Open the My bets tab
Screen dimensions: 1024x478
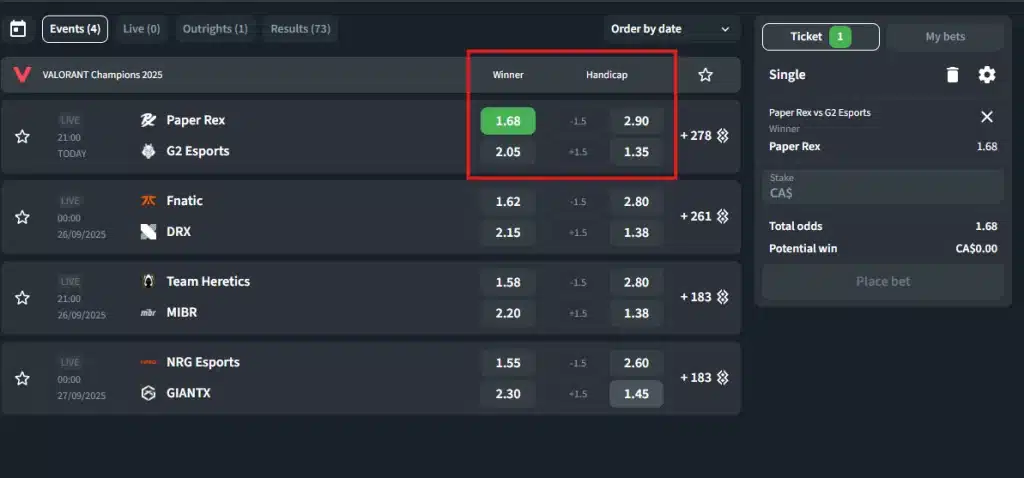[945, 37]
